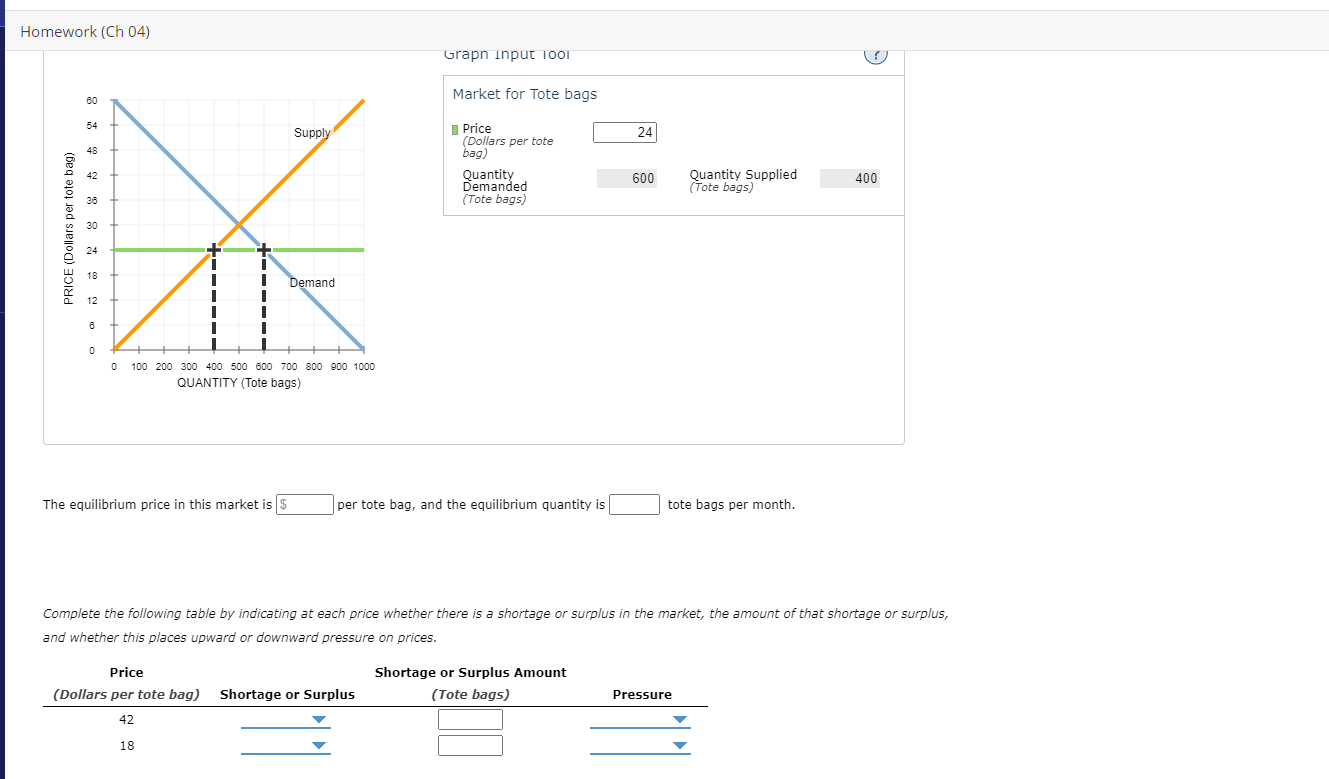Click the green Price legend indicator
The height and width of the screenshot is (779, 1329).
pyautogui.click(x=454, y=128)
